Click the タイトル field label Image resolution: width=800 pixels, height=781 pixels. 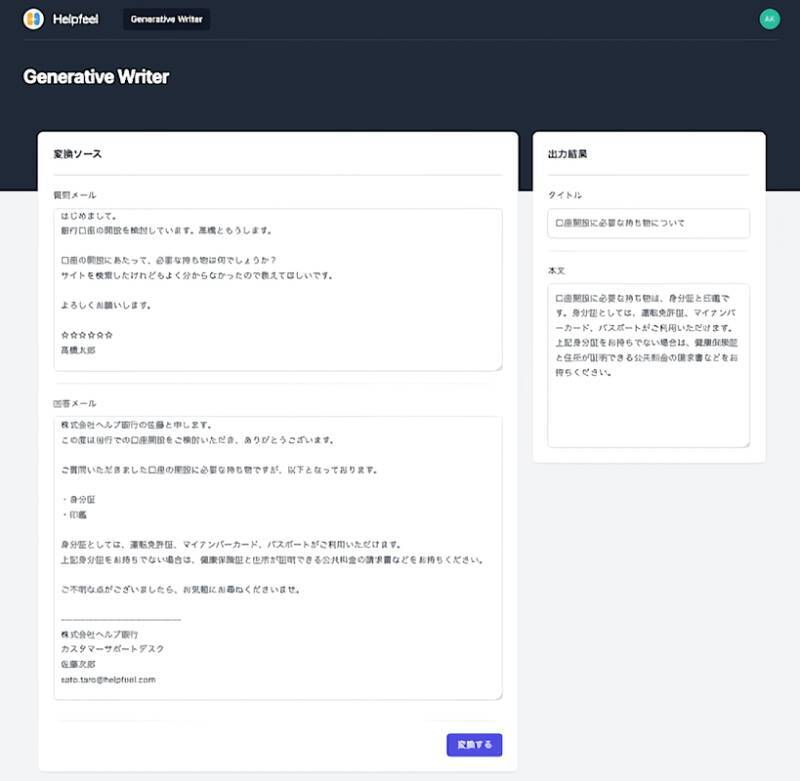point(565,195)
